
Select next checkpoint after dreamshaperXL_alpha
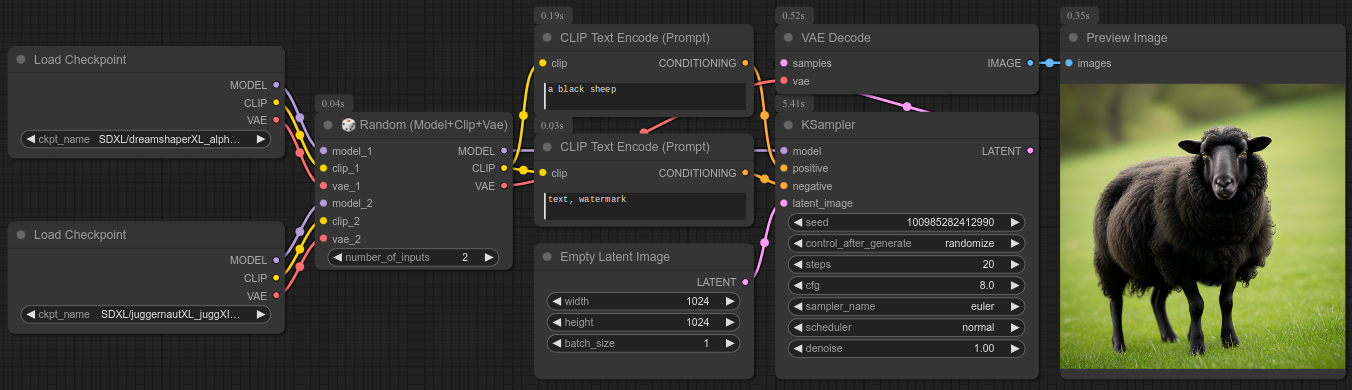point(260,139)
